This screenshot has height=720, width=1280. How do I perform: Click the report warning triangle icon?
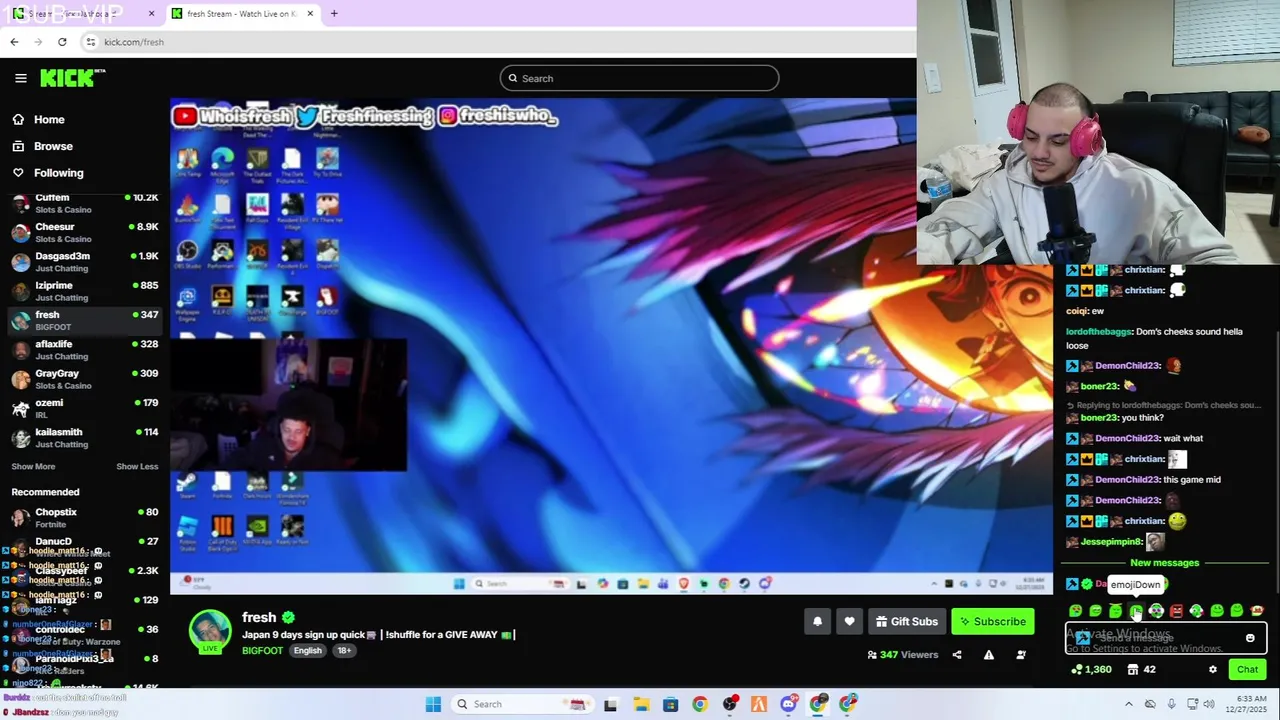tap(989, 655)
